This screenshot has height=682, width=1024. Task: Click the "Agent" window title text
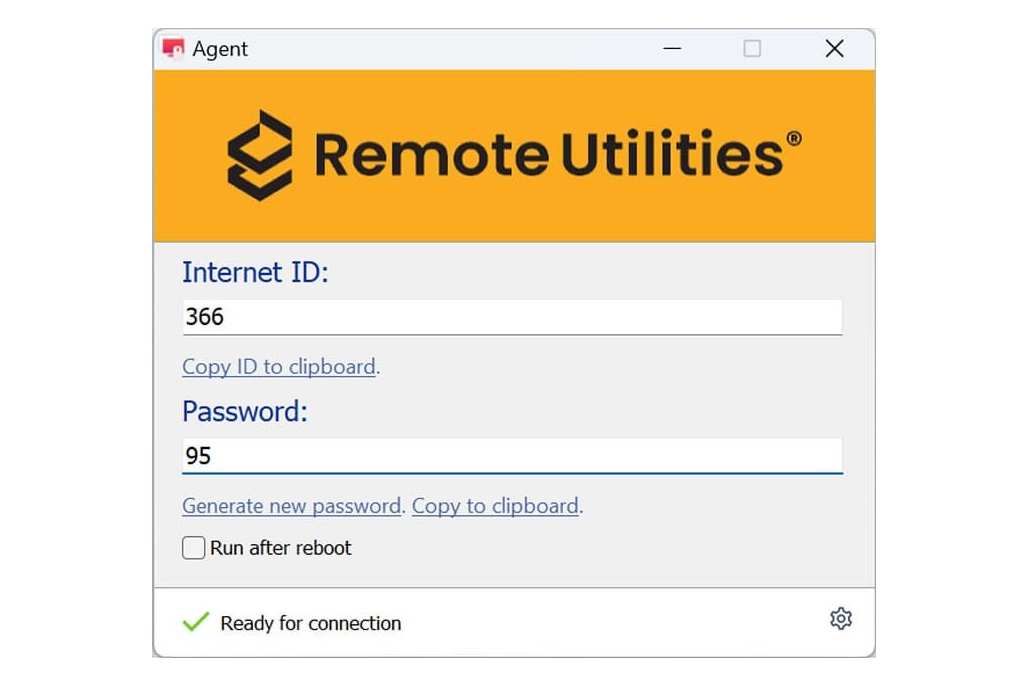[220, 49]
